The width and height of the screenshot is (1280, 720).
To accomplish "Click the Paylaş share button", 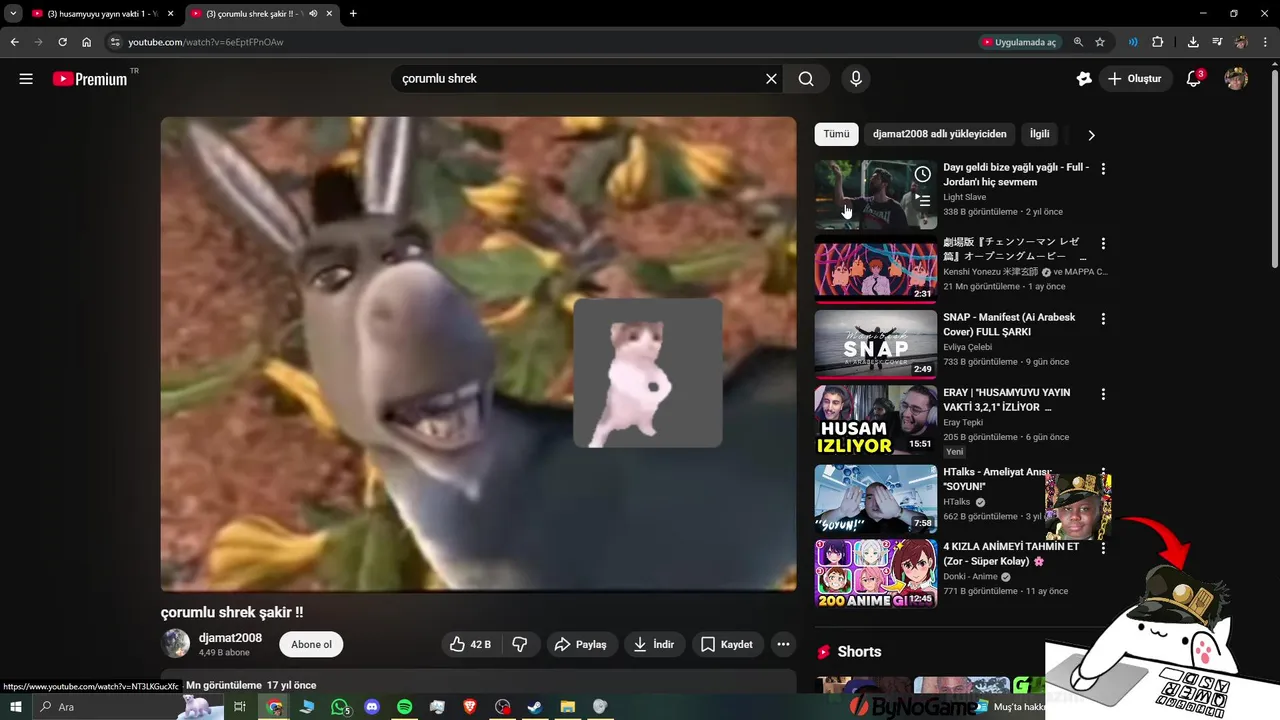I will click(581, 644).
